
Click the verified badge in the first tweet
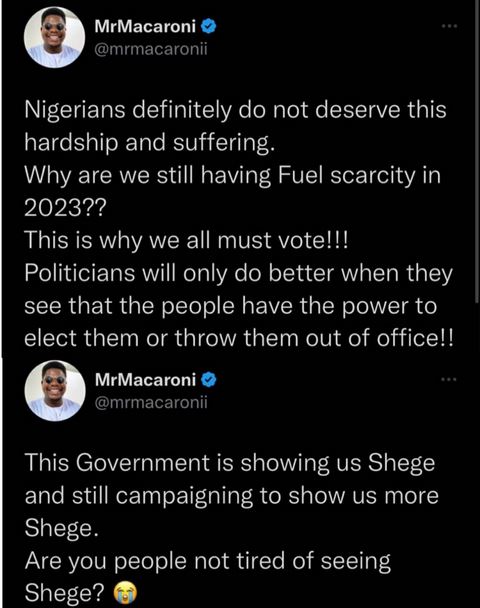tap(209, 27)
